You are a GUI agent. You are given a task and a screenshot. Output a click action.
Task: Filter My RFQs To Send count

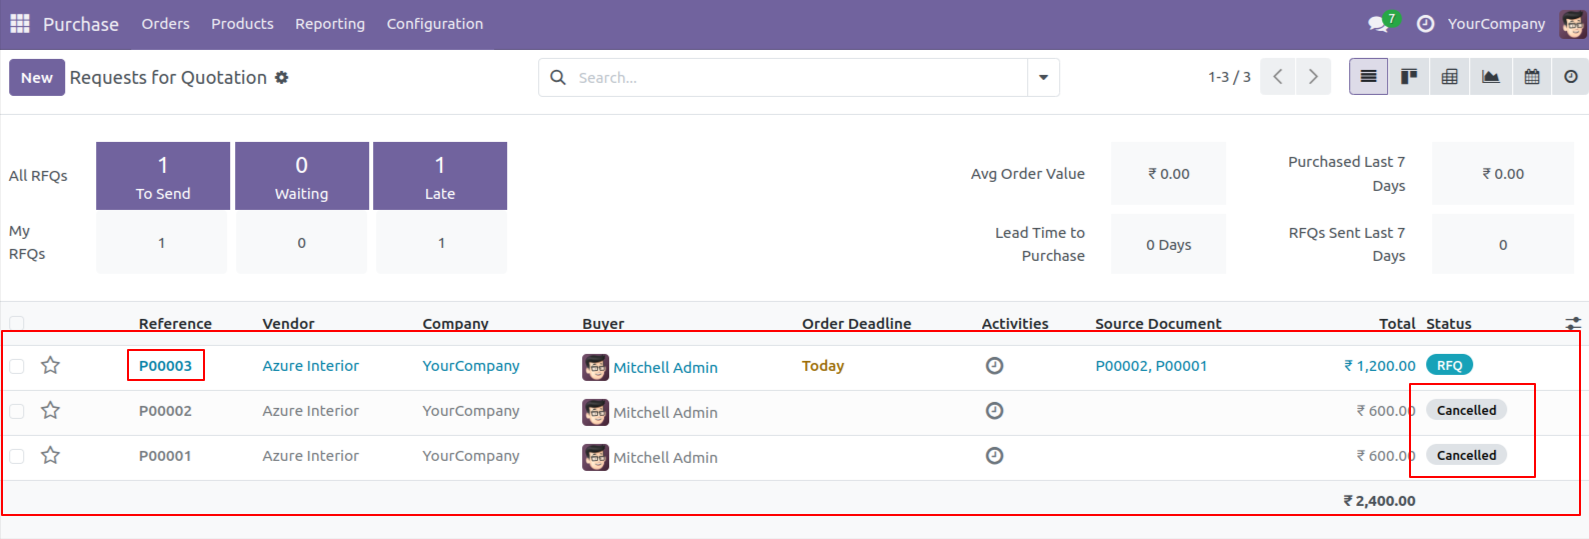[161, 243]
